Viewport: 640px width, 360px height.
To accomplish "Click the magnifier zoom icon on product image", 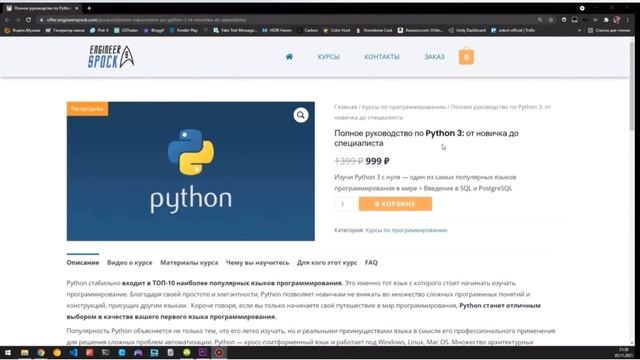I will [301, 115].
